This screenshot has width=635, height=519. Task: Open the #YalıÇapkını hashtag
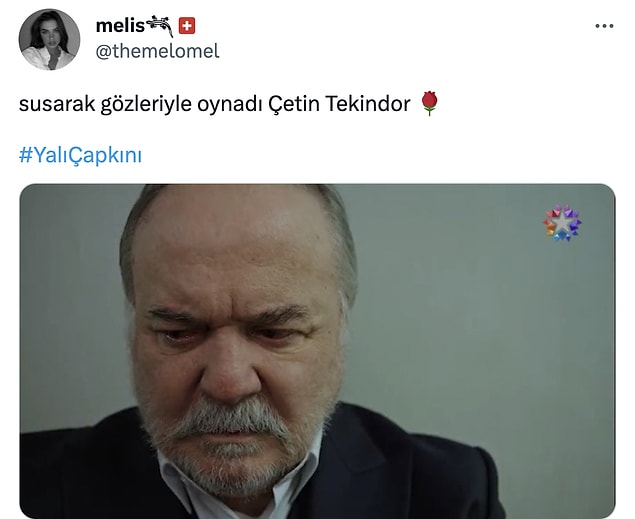point(80,155)
